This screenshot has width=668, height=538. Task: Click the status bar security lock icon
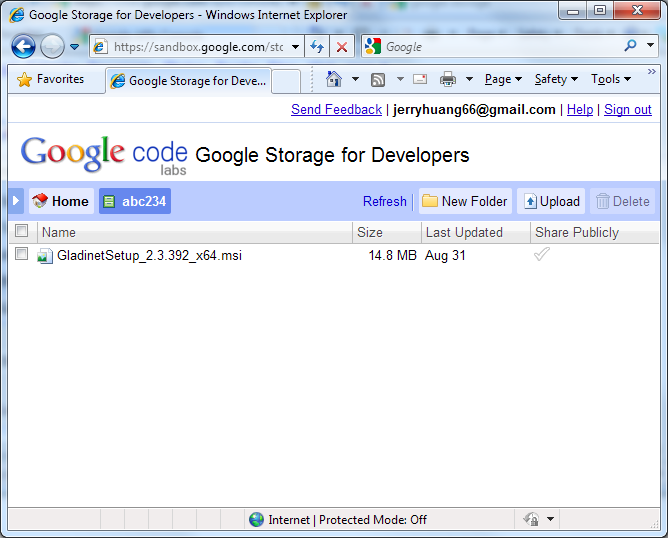(x=531, y=519)
